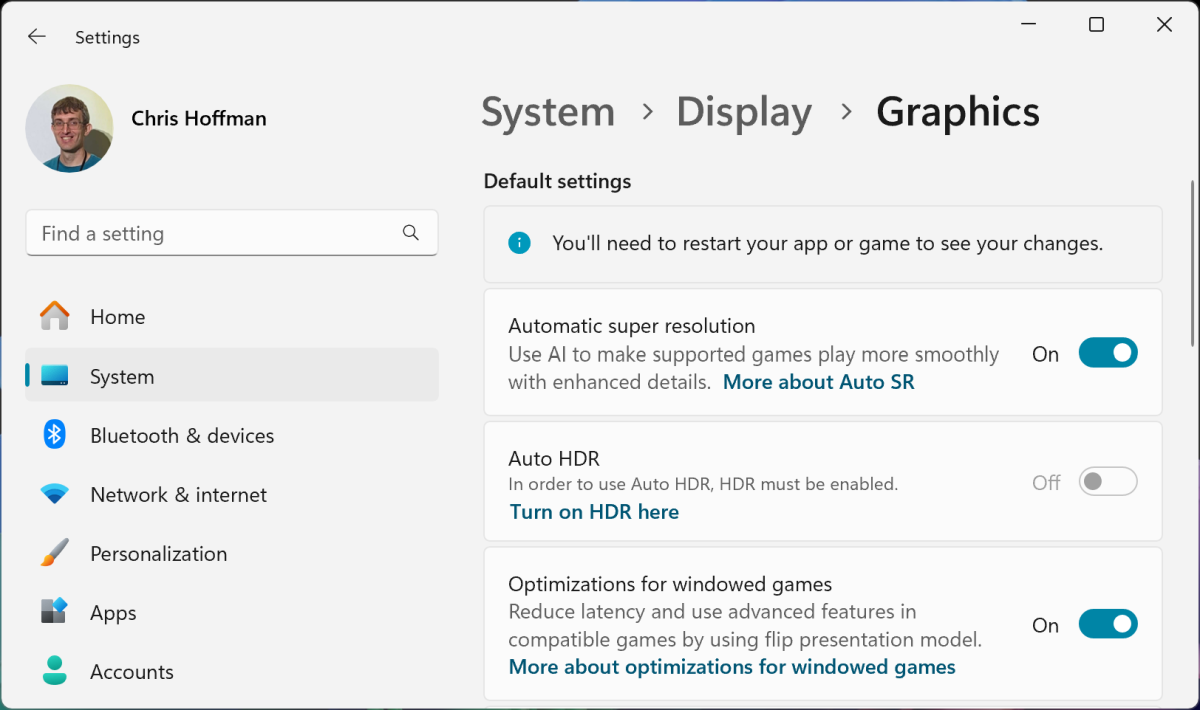1200x710 pixels.
Task: Open Home settings page
Action: tap(232, 317)
